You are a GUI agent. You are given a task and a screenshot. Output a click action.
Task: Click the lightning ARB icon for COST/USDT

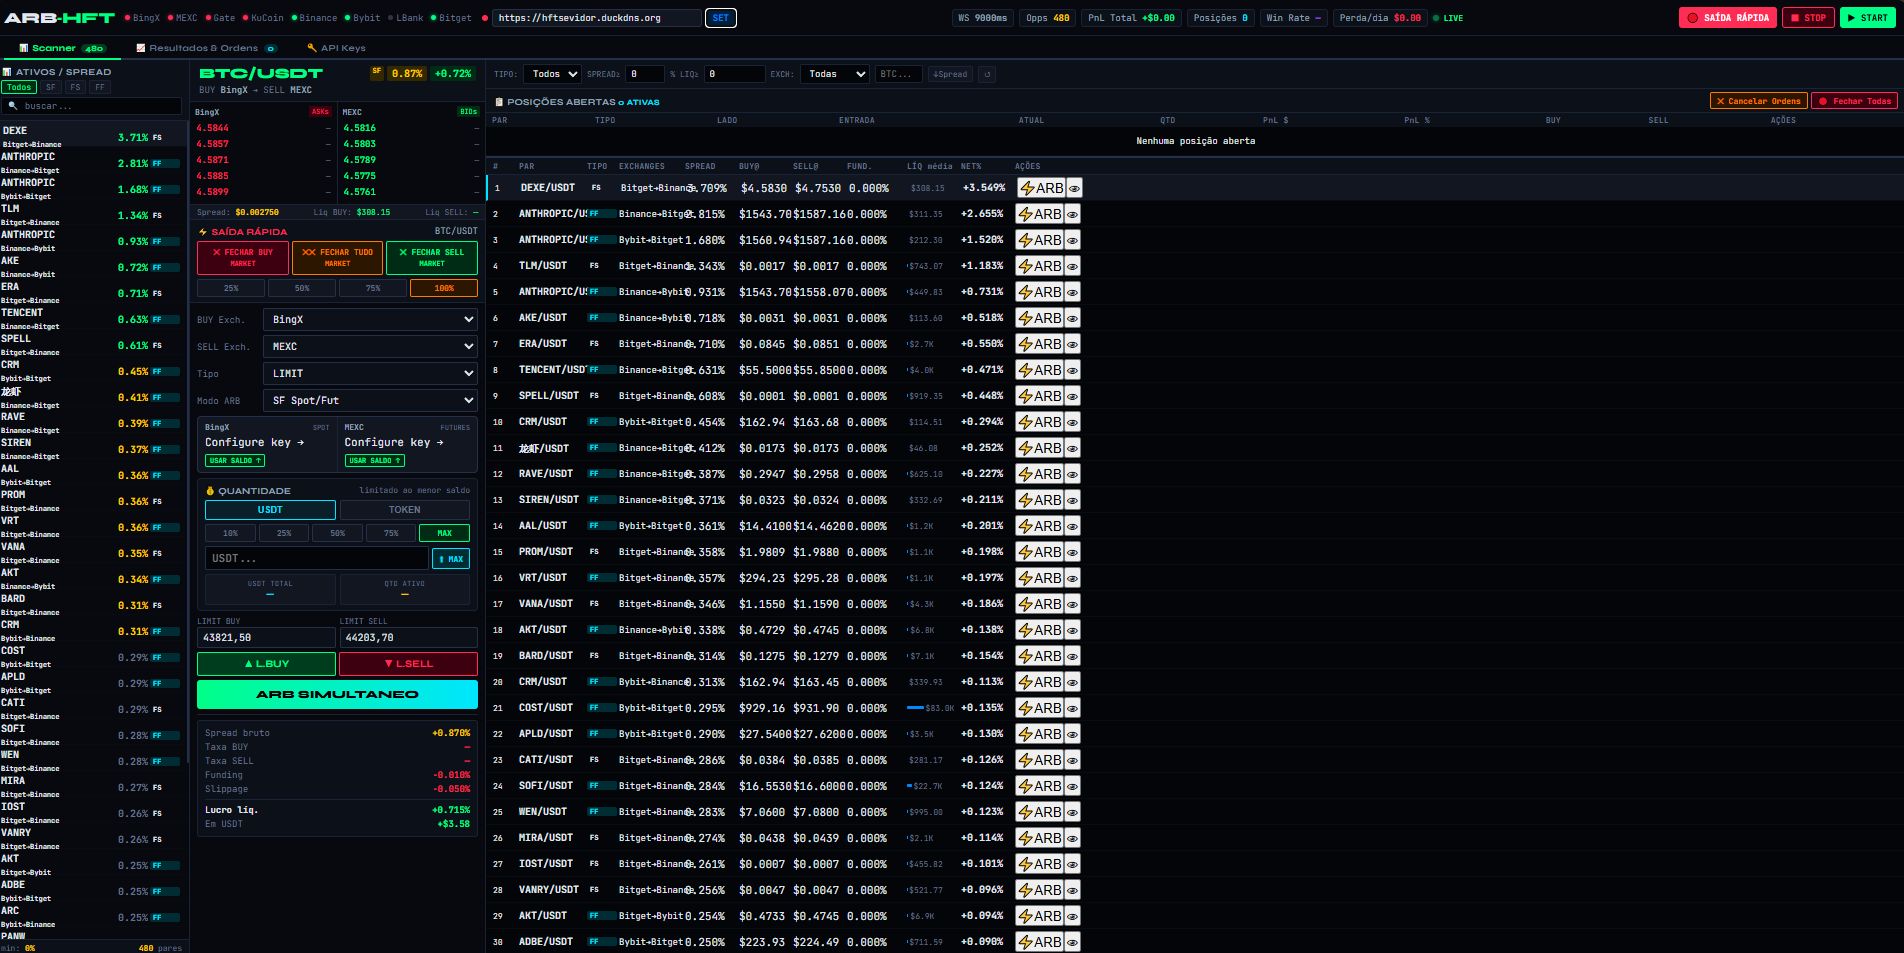click(x=1039, y=708)
